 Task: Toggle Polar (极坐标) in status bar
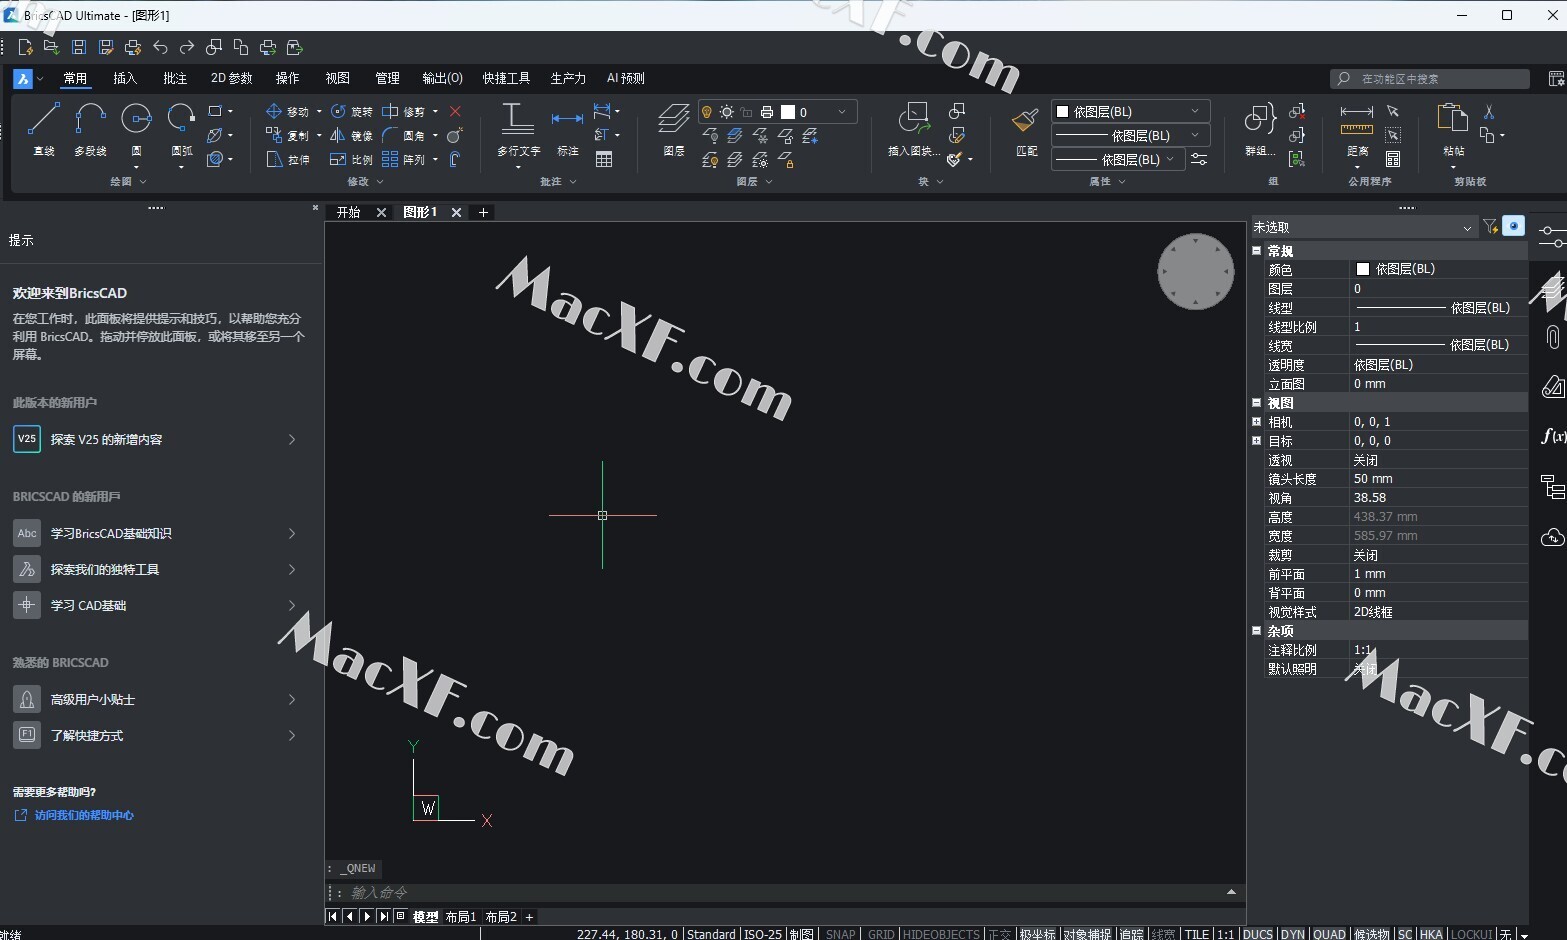[x=1037, y=934]
